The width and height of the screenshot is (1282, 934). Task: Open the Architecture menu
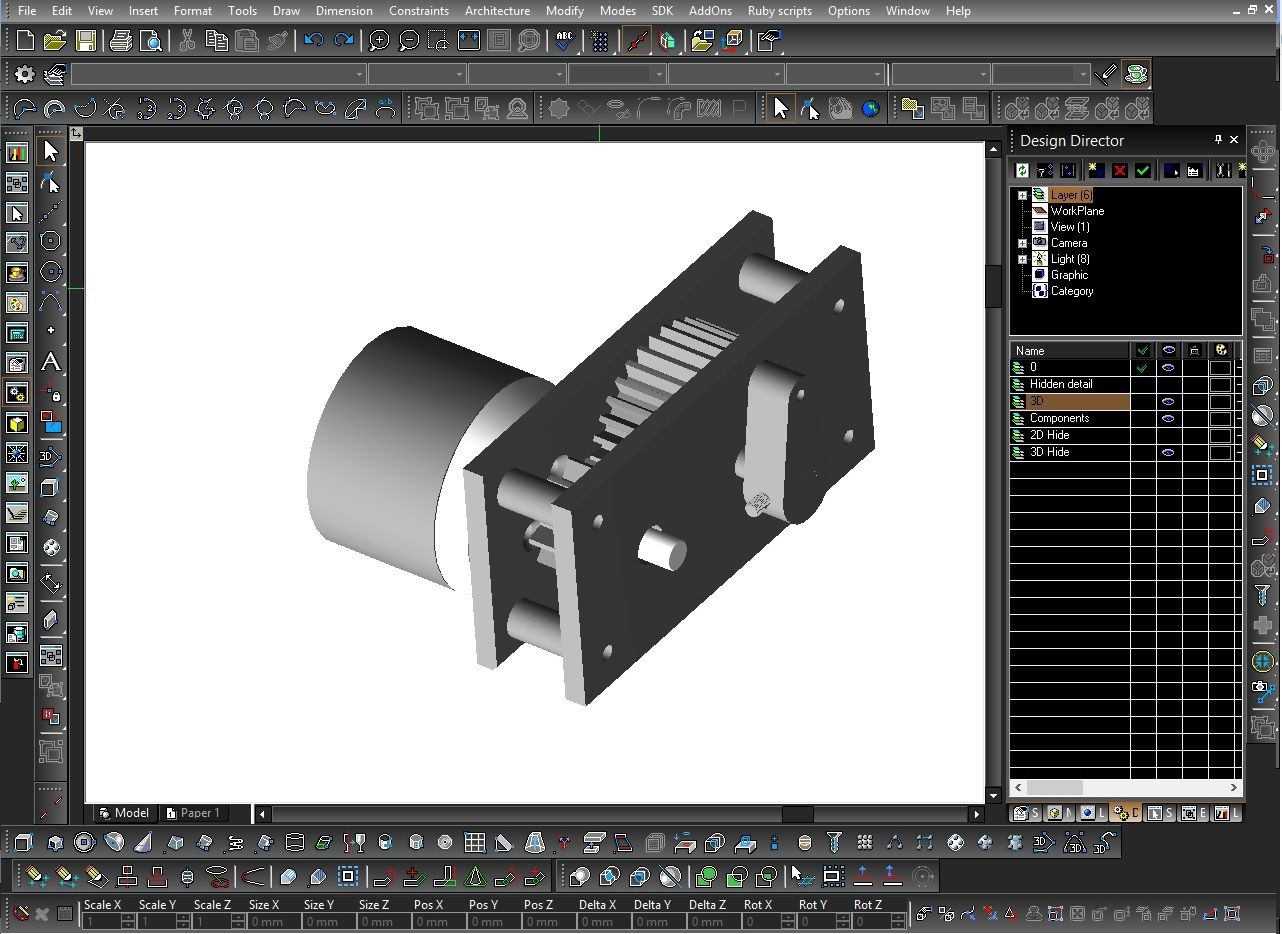point(497,11)
